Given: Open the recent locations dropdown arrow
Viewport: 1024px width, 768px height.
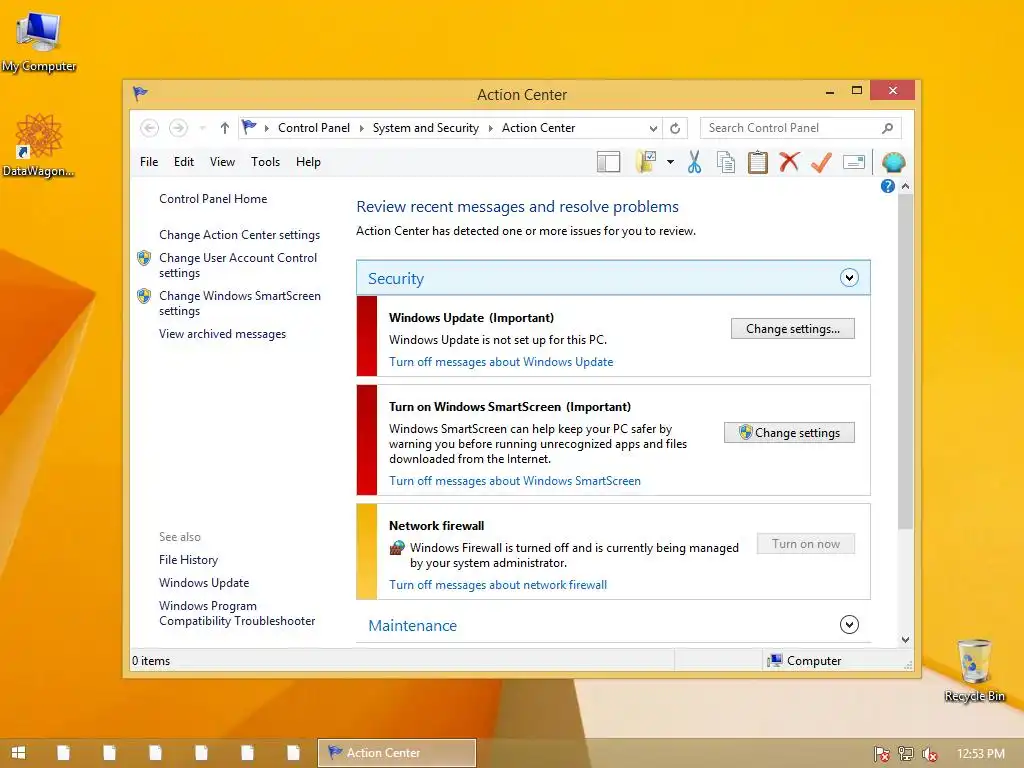Looking at the screenshot, I should [x=202, y=128].
